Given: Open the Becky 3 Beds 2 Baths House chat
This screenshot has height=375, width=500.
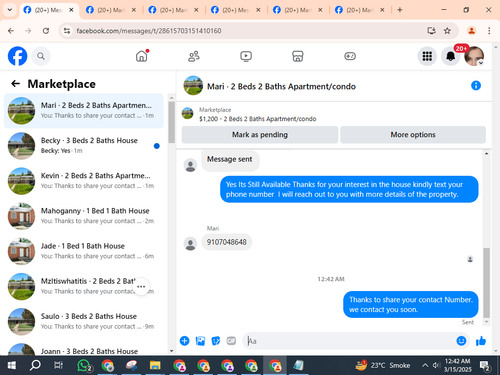Looking at the screenshot, I should [x=84, y=146].
